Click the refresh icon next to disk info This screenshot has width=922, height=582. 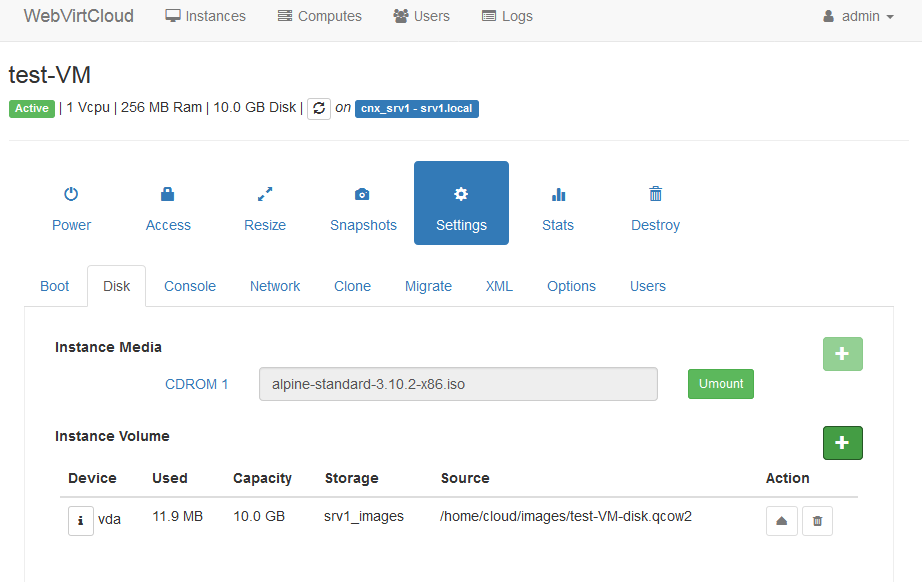(x=319, y=108)
